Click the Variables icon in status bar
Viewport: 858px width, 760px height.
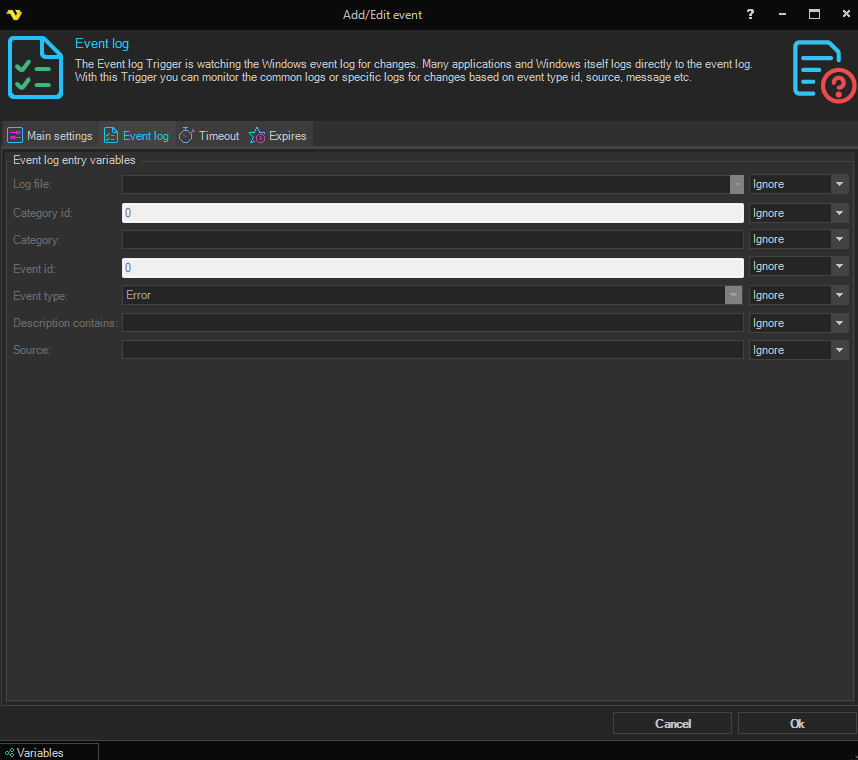tap(9, 753)
